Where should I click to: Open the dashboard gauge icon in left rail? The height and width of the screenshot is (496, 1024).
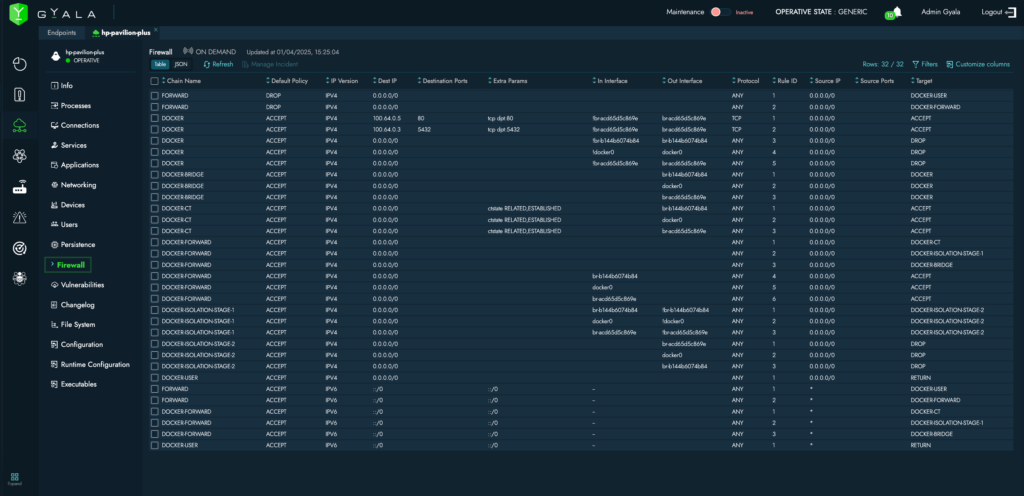(x=19, y=64)
